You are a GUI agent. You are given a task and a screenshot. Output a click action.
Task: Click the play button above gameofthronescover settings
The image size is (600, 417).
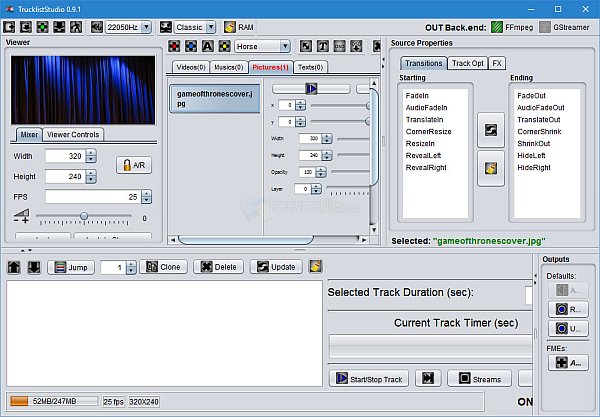coord(311,88)
